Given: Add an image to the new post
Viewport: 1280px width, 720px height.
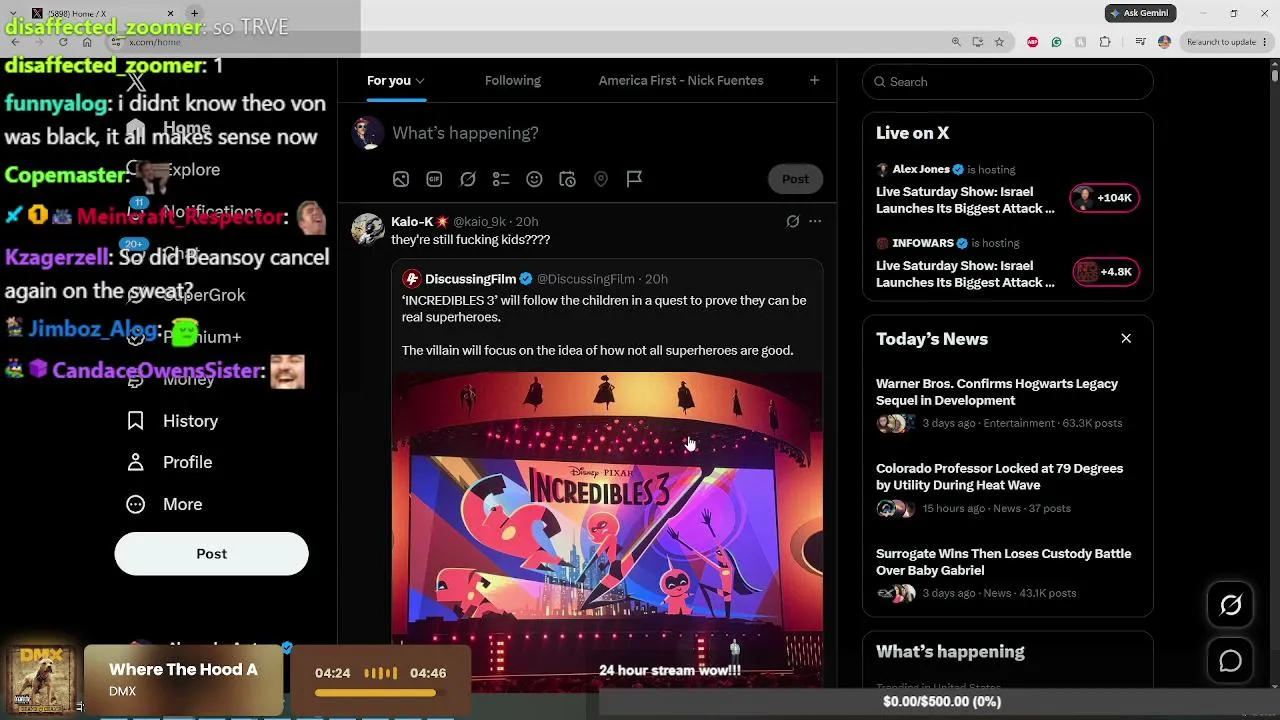Looking at the screenshot, I should [x=401, y=179].
